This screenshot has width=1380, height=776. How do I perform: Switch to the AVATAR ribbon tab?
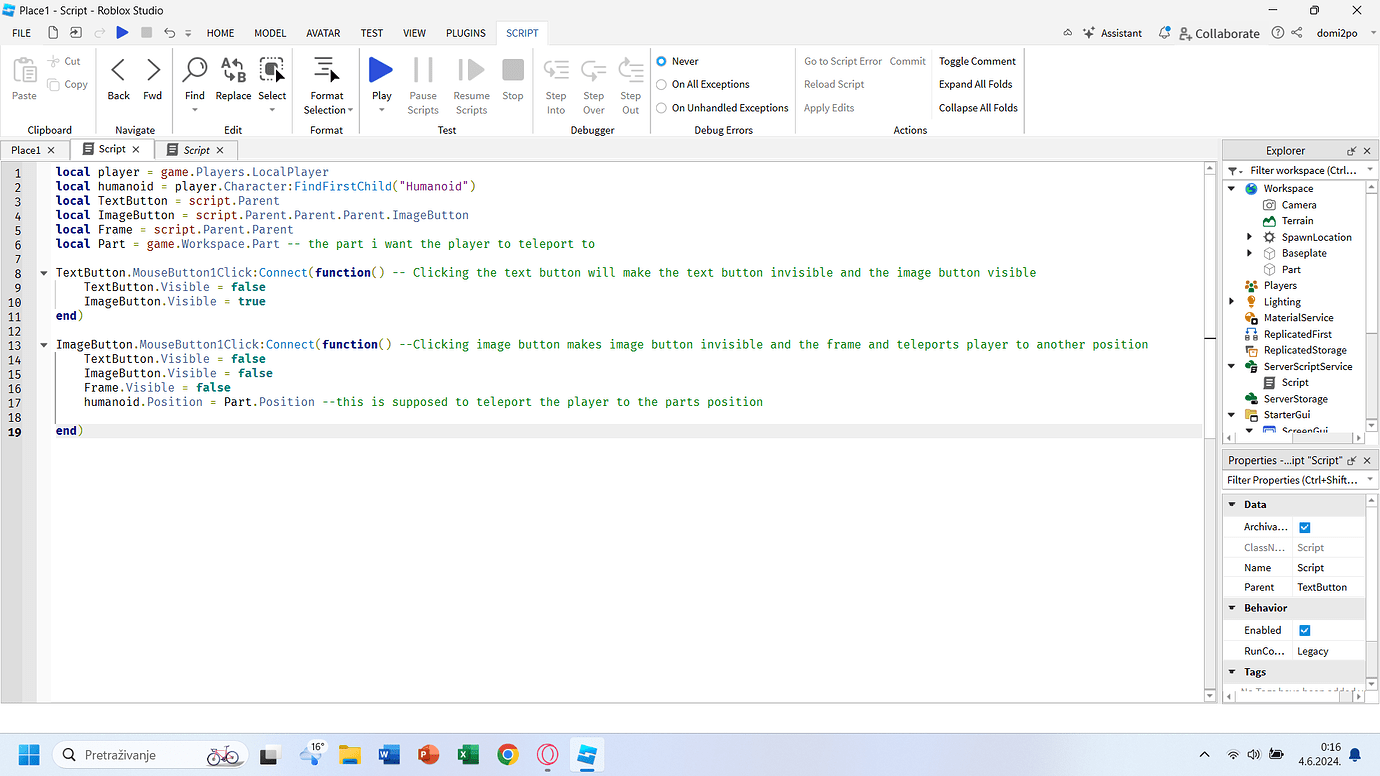[323, 33]
